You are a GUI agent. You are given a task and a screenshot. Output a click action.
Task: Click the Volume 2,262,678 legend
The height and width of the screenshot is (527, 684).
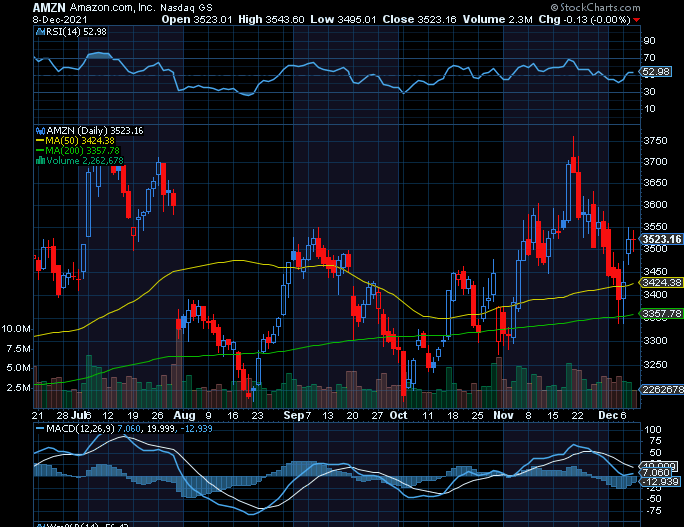[85, 161]
